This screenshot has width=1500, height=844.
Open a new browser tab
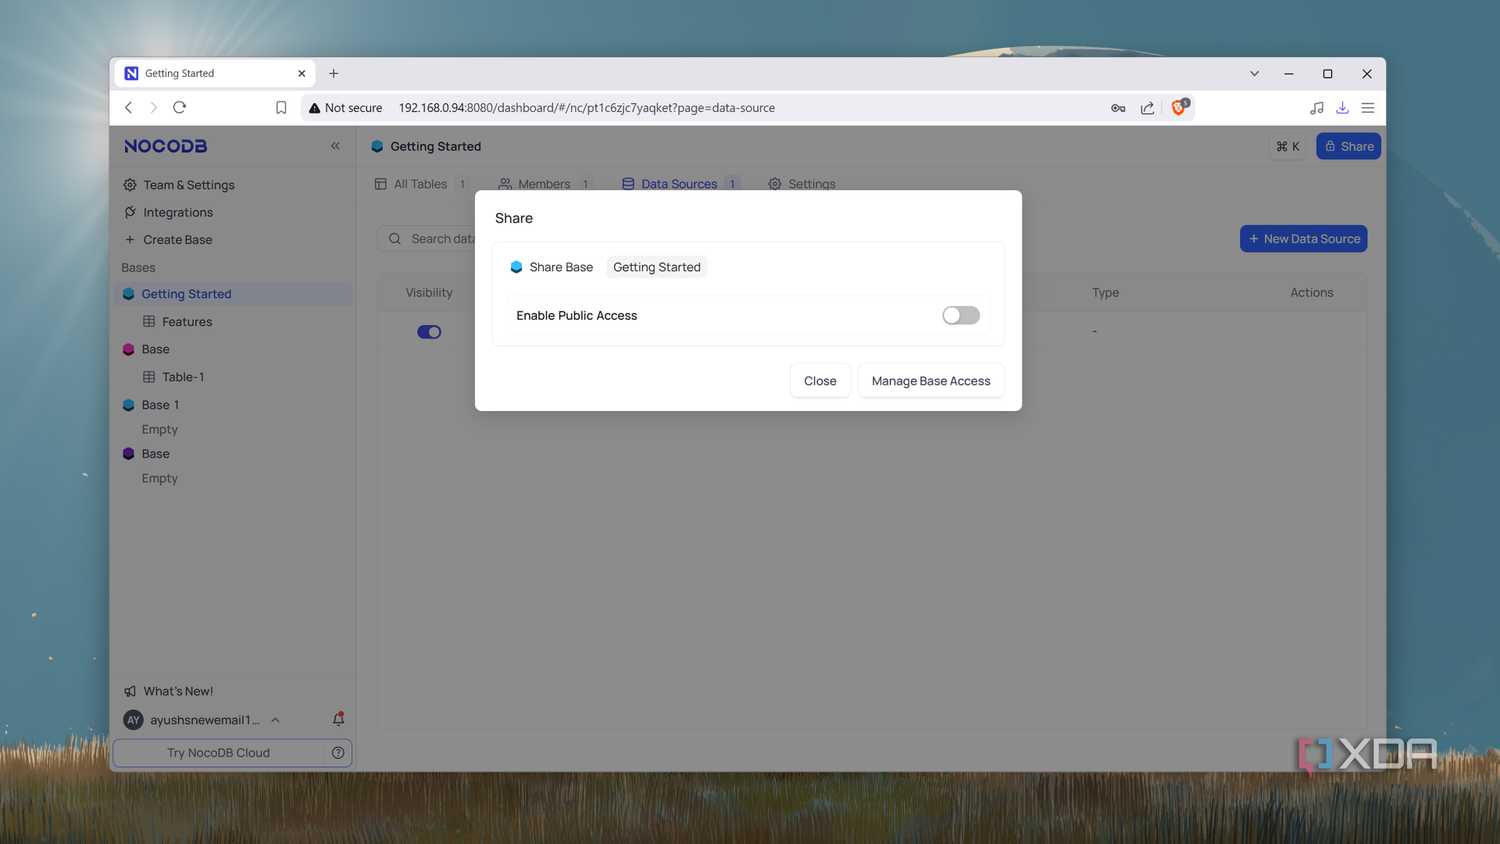[x=334, y=73]
